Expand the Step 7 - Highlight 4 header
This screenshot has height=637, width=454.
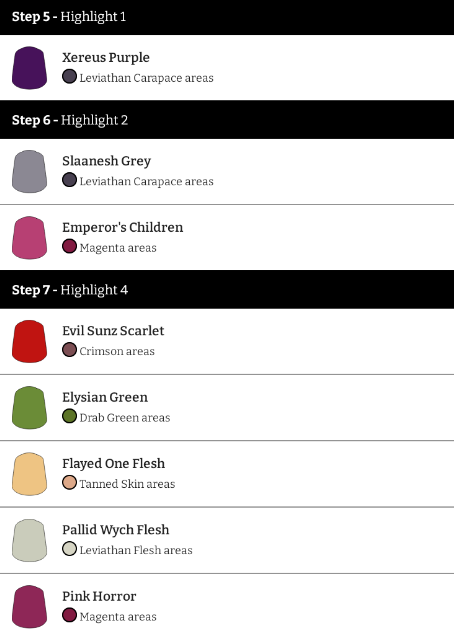227,290
